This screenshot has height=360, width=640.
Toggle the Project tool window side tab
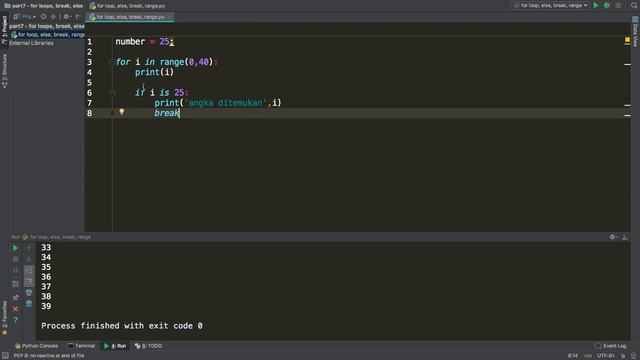tap(4, 30)
